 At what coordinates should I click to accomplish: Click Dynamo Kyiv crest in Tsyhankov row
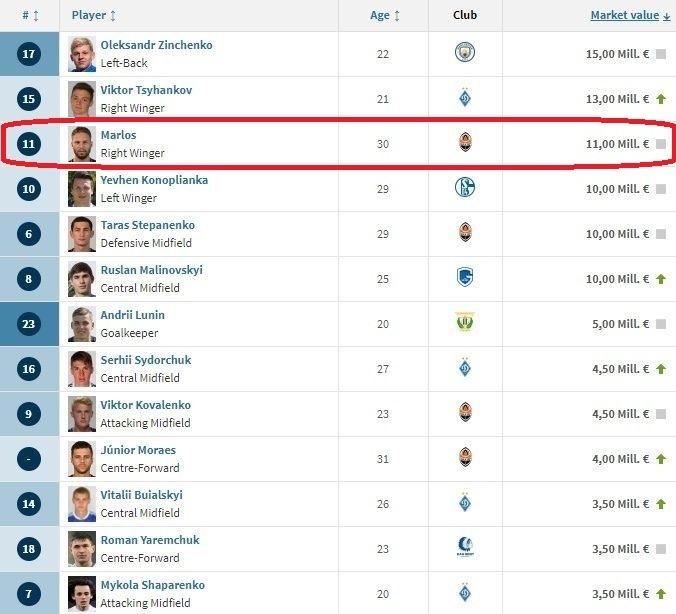click(465, 98)
